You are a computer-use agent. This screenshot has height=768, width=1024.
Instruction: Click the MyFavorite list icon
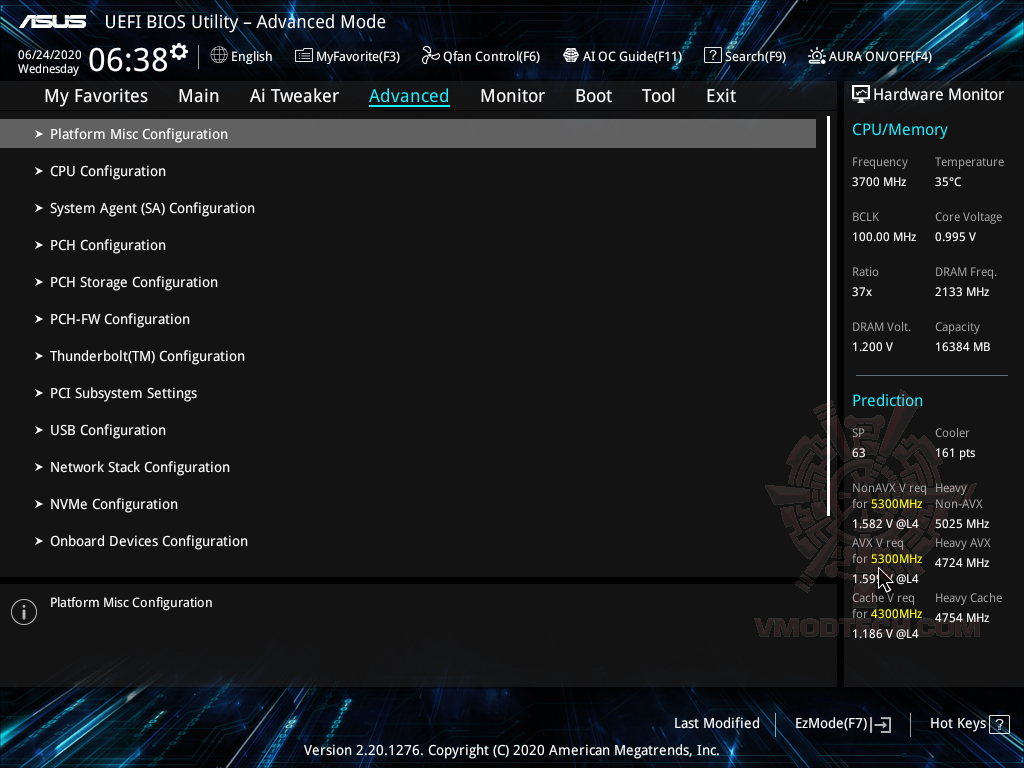click(304, 56)
